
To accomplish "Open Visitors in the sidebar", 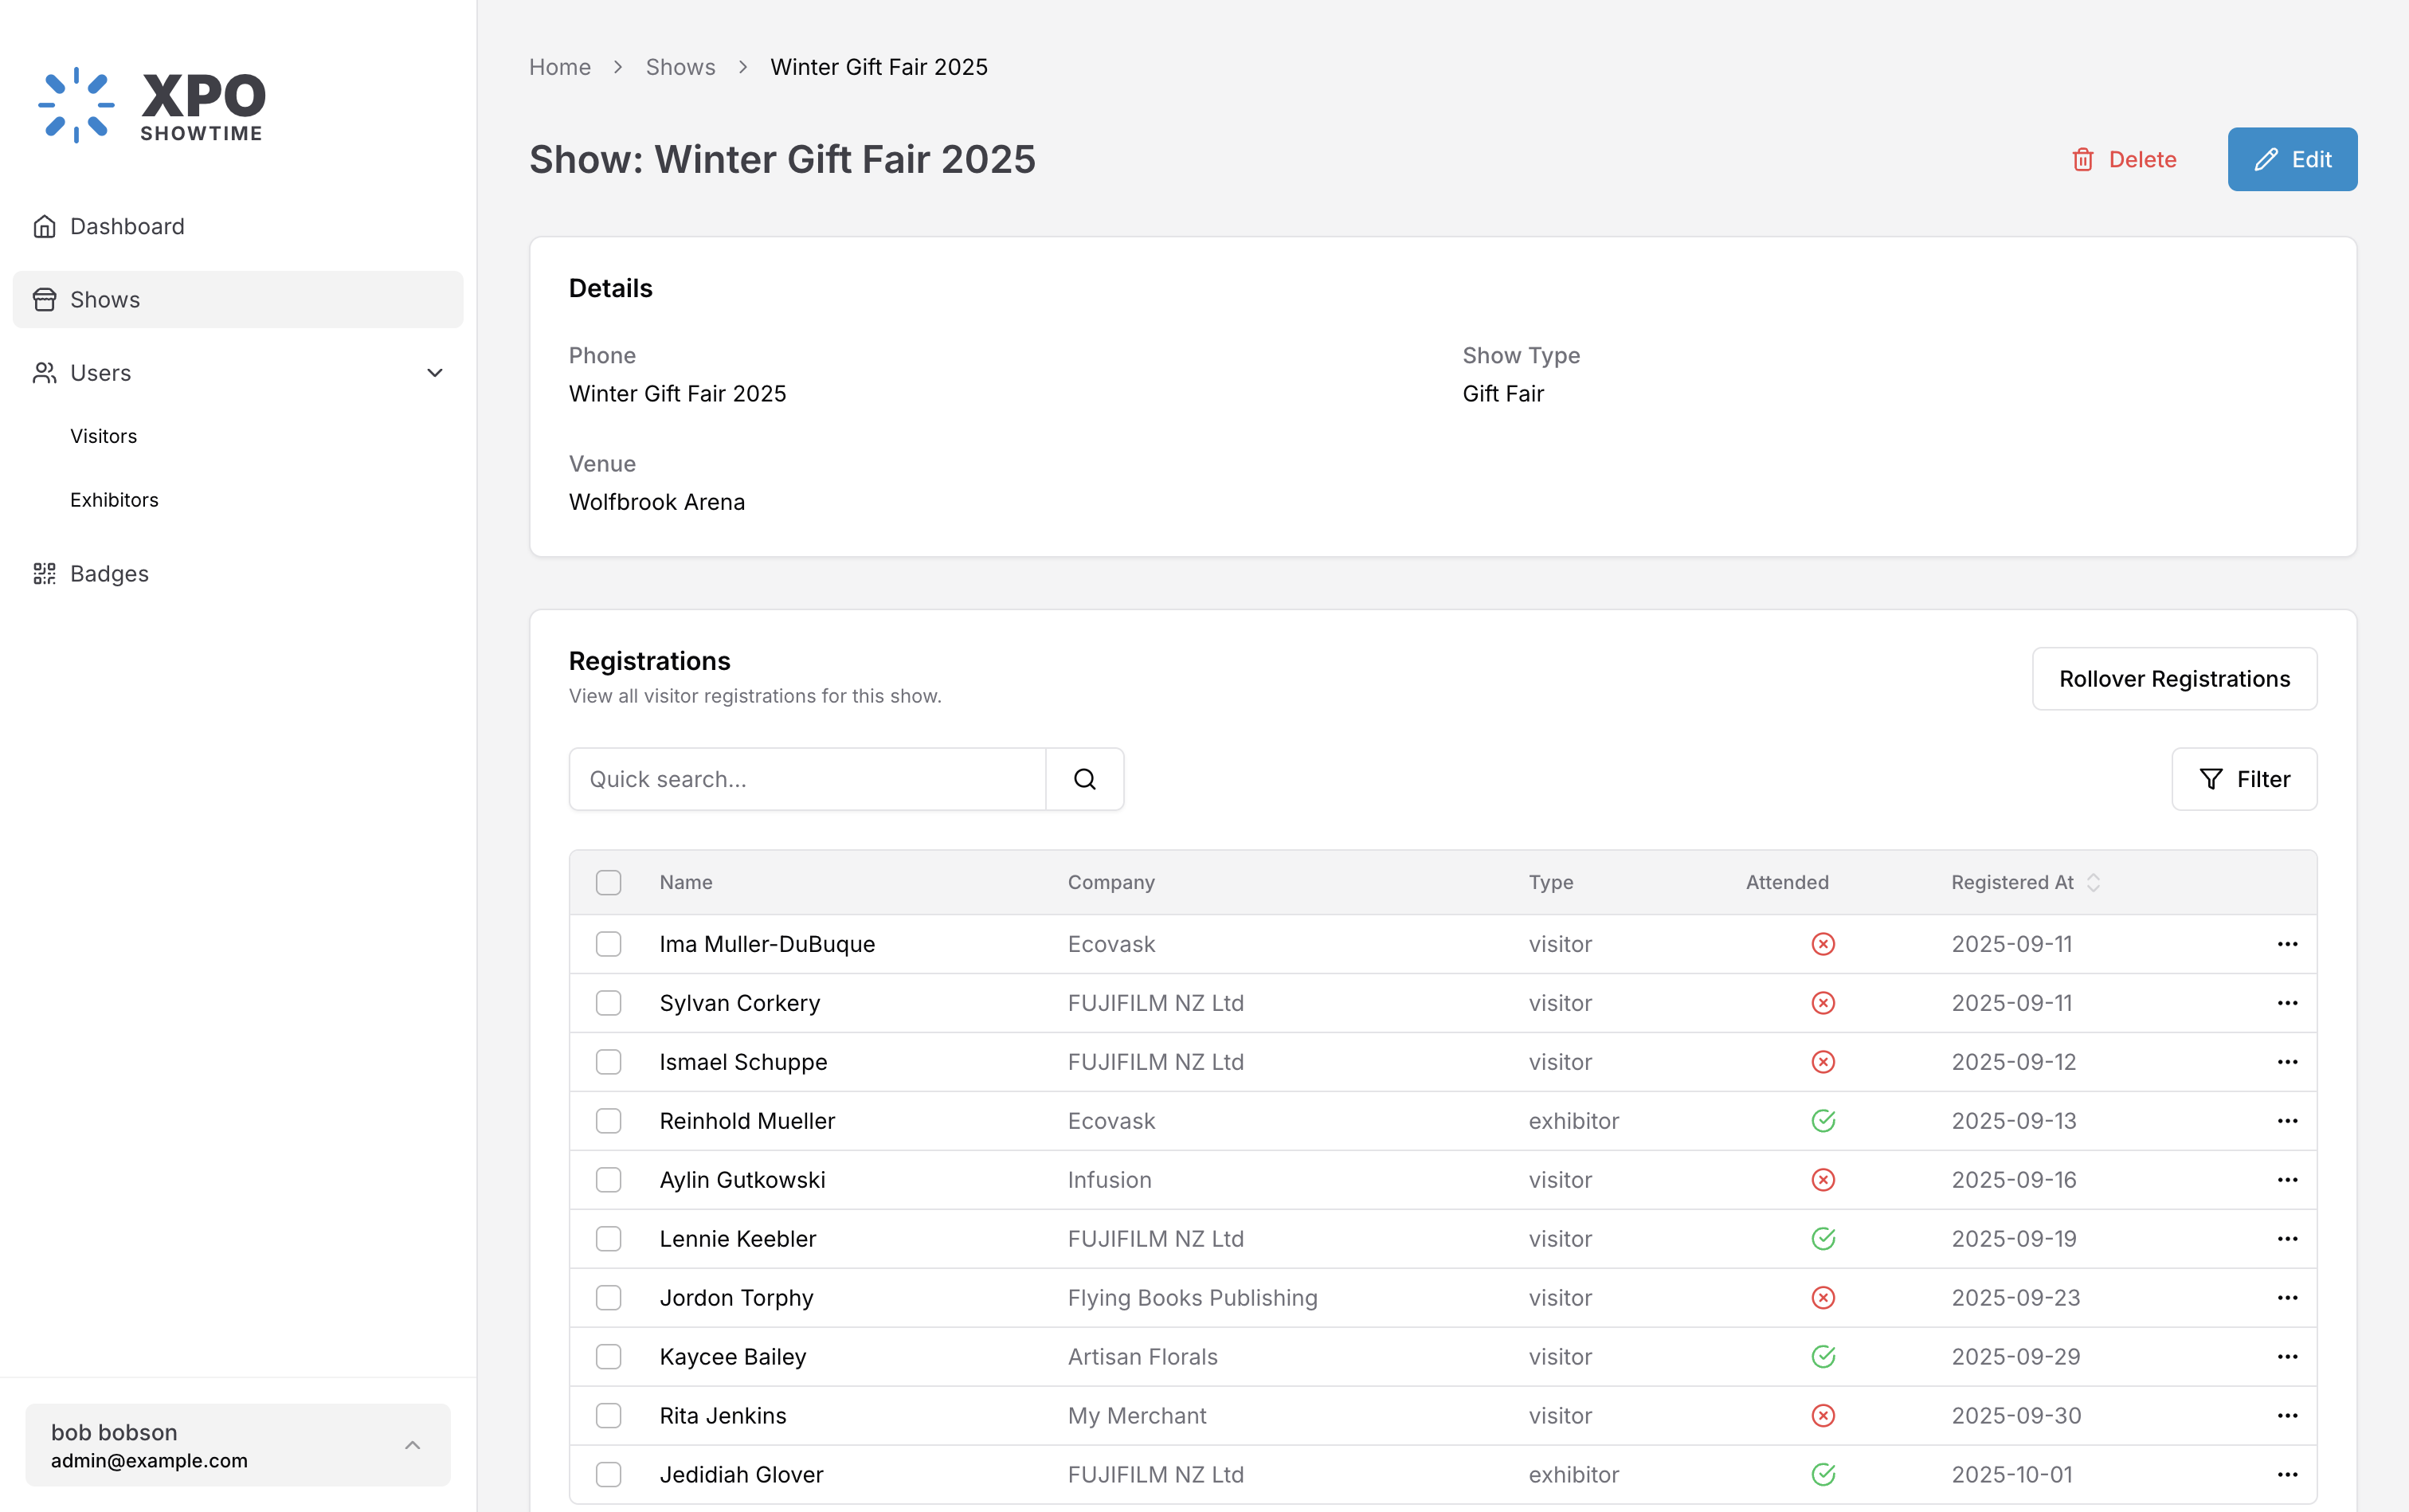I will point(104,436).
